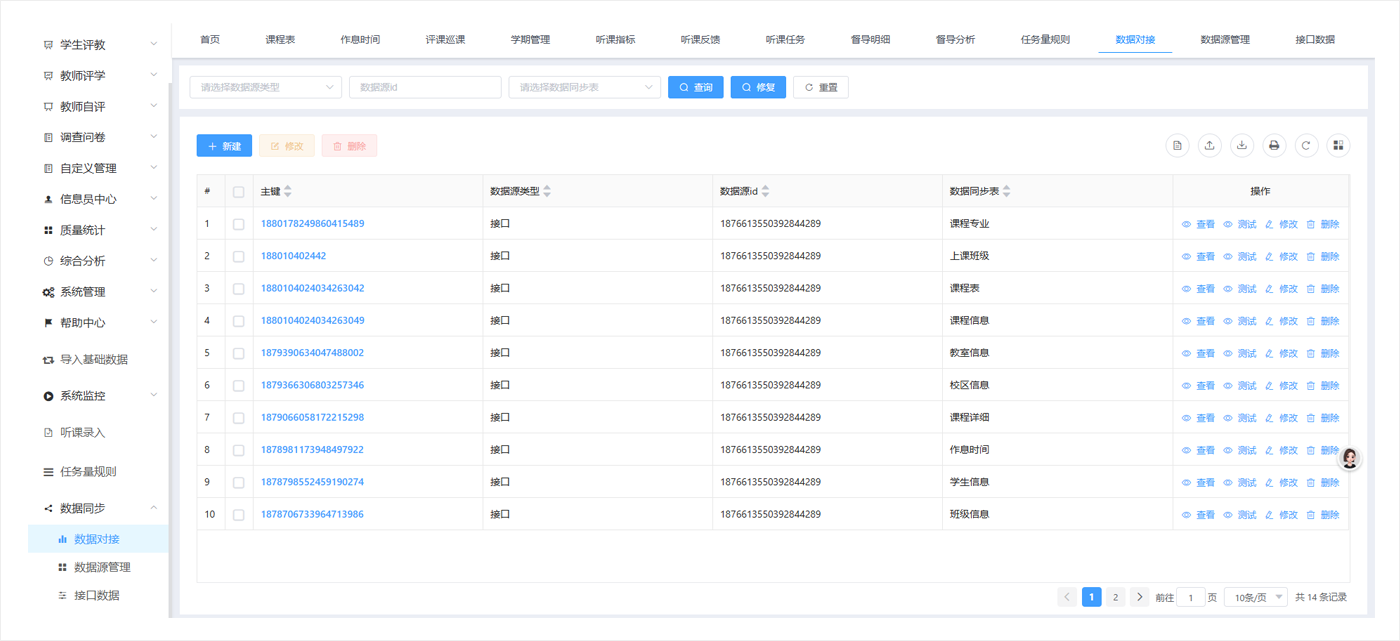
Task: Click the circular refresh icon above table
Action: coord(1305,146)
